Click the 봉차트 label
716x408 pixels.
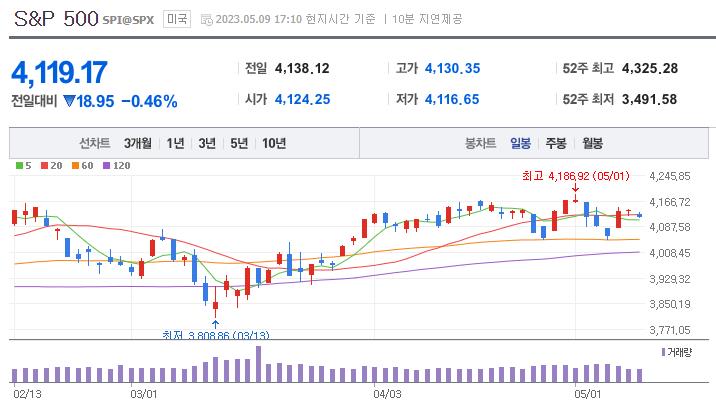480,143
